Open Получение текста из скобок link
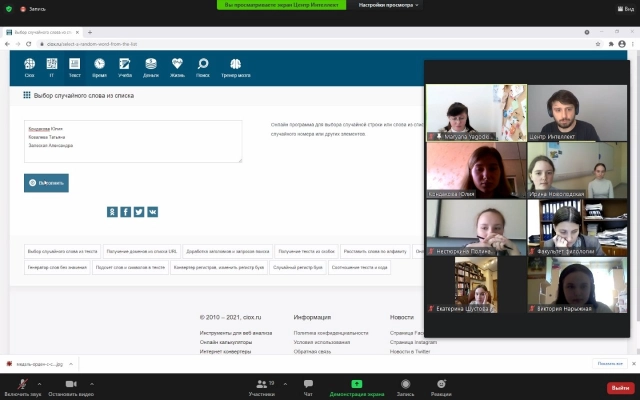The width and height of the screenshot is (640, 400). 307,251
